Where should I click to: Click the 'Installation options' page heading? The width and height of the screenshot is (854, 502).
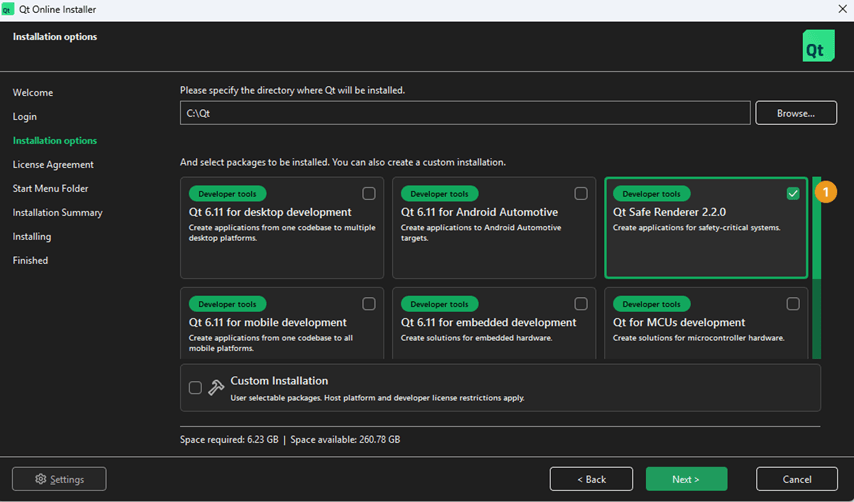click(x=54, y=36)
